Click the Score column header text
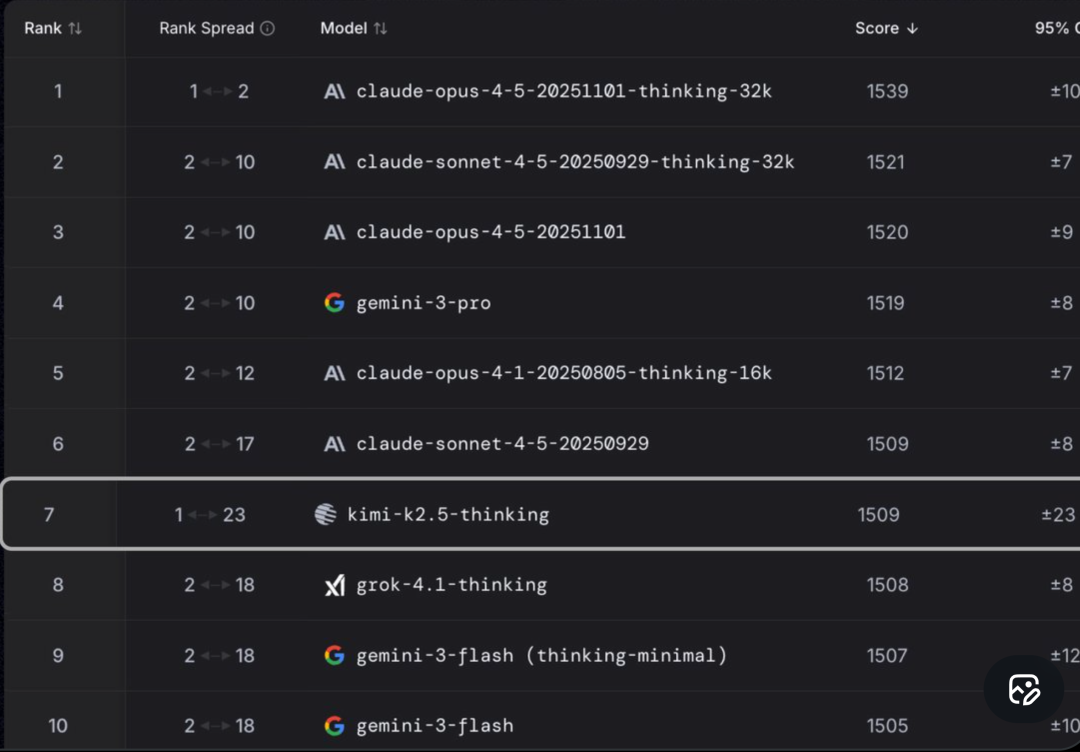 coord(877,28)
